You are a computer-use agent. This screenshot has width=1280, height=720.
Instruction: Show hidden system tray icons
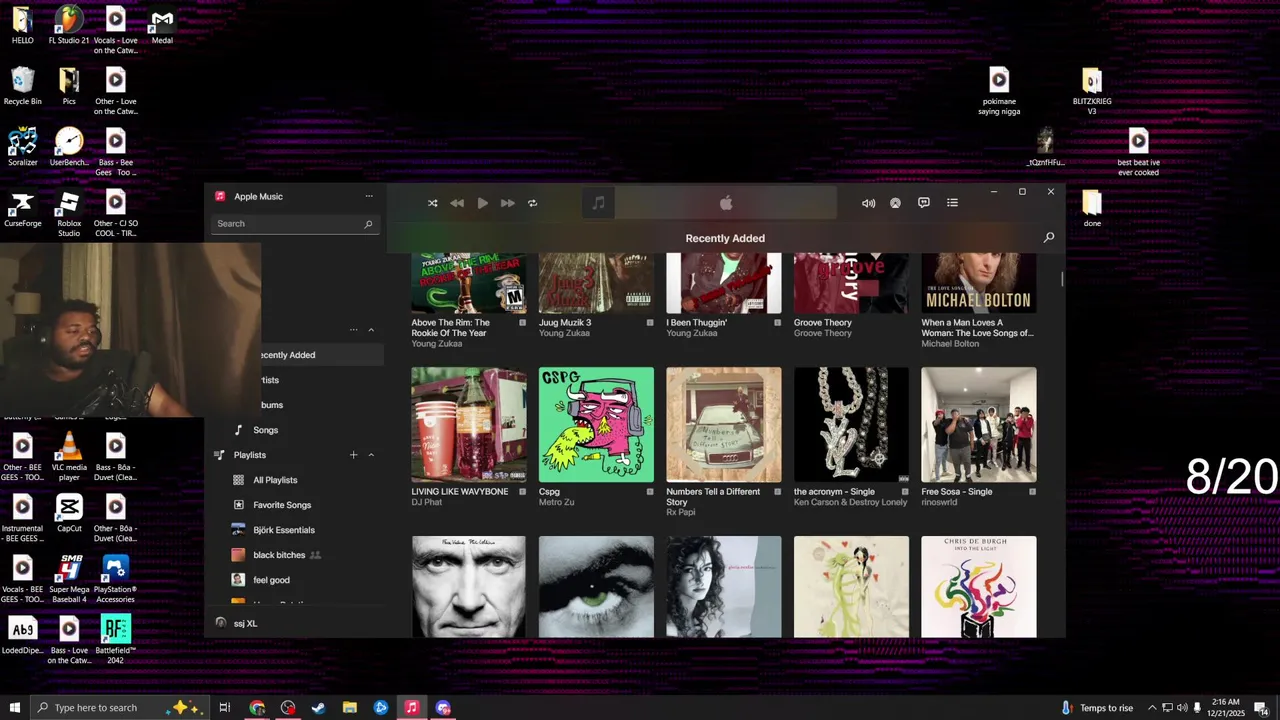click(1151, 707)
